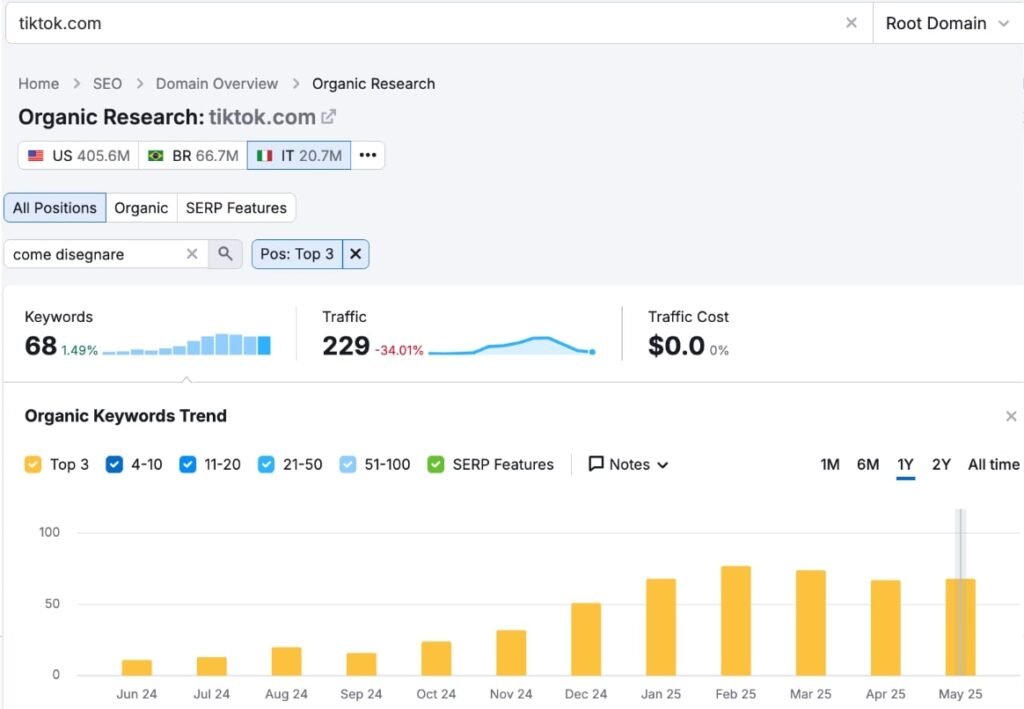This screenshot has width=1024, height=709.
Task: Open the Pos: Top 3 filter dropdown
Action: (297, 254)
